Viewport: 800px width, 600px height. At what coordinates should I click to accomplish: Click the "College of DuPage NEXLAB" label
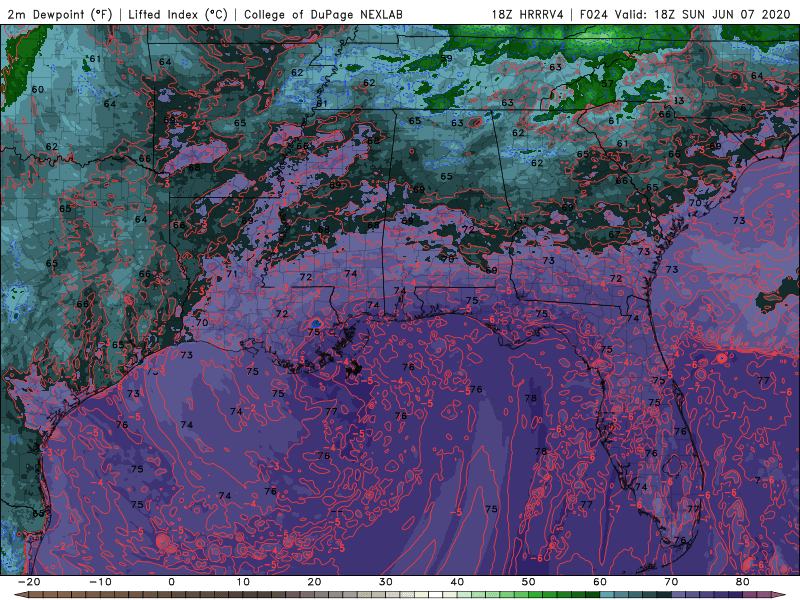tap(323, 14)
